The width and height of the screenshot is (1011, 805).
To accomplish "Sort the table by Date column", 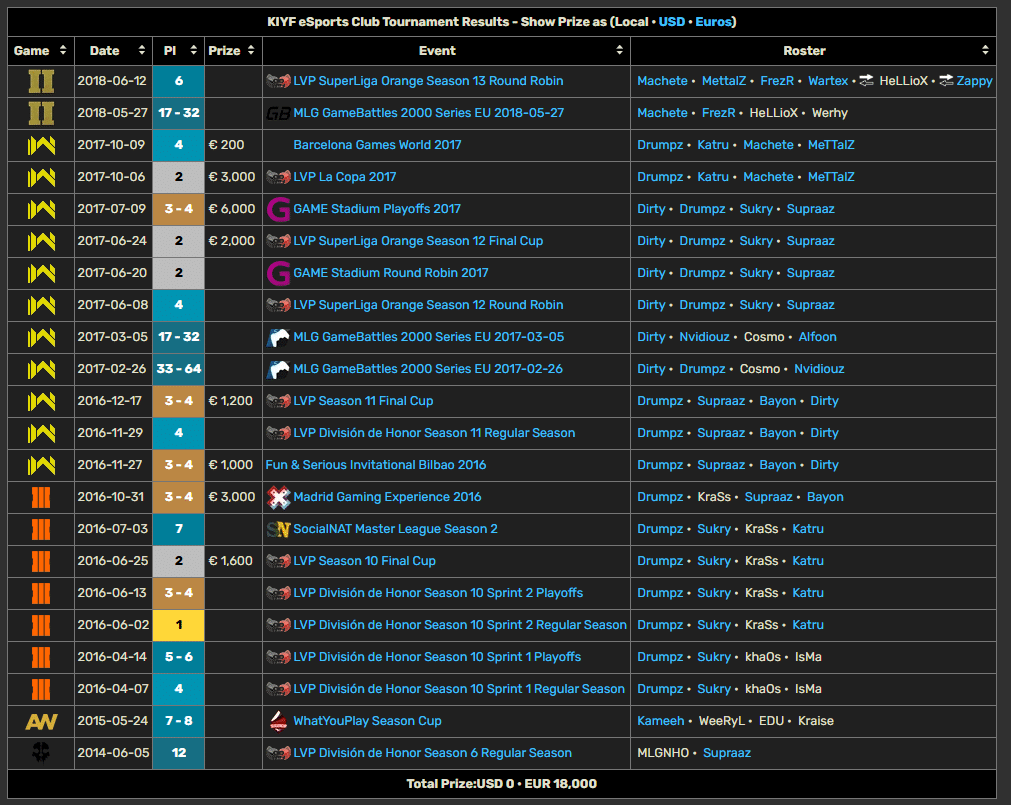I will click(141, 50).
